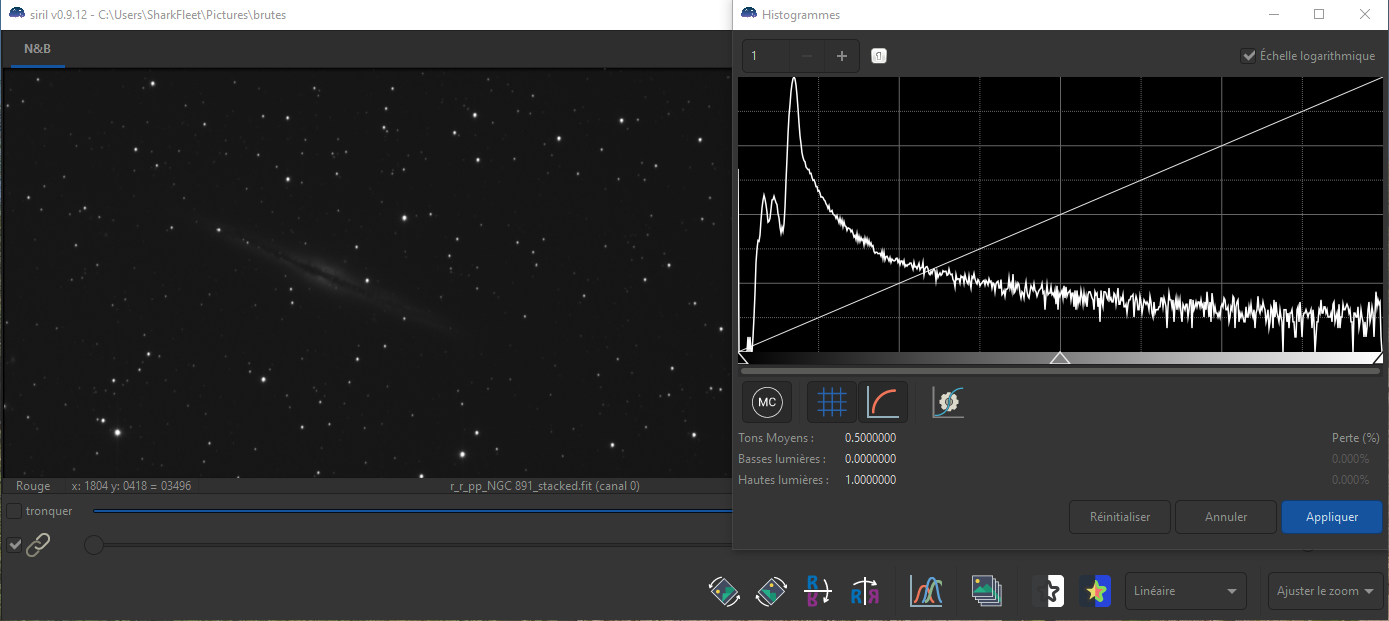The image size is (1389, 621).
Task: Click the horizontal scrollbar under the histogram
Action: coord(1060,371)
